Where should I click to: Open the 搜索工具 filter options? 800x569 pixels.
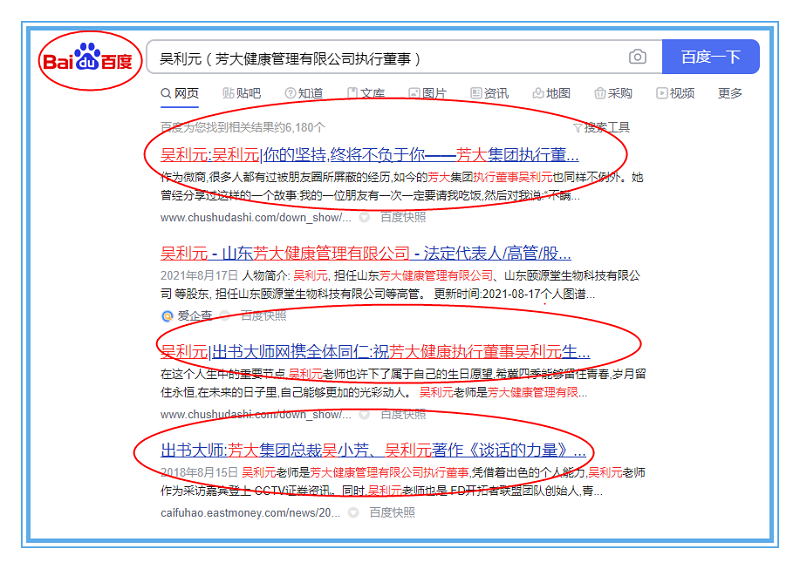(601, 127)
